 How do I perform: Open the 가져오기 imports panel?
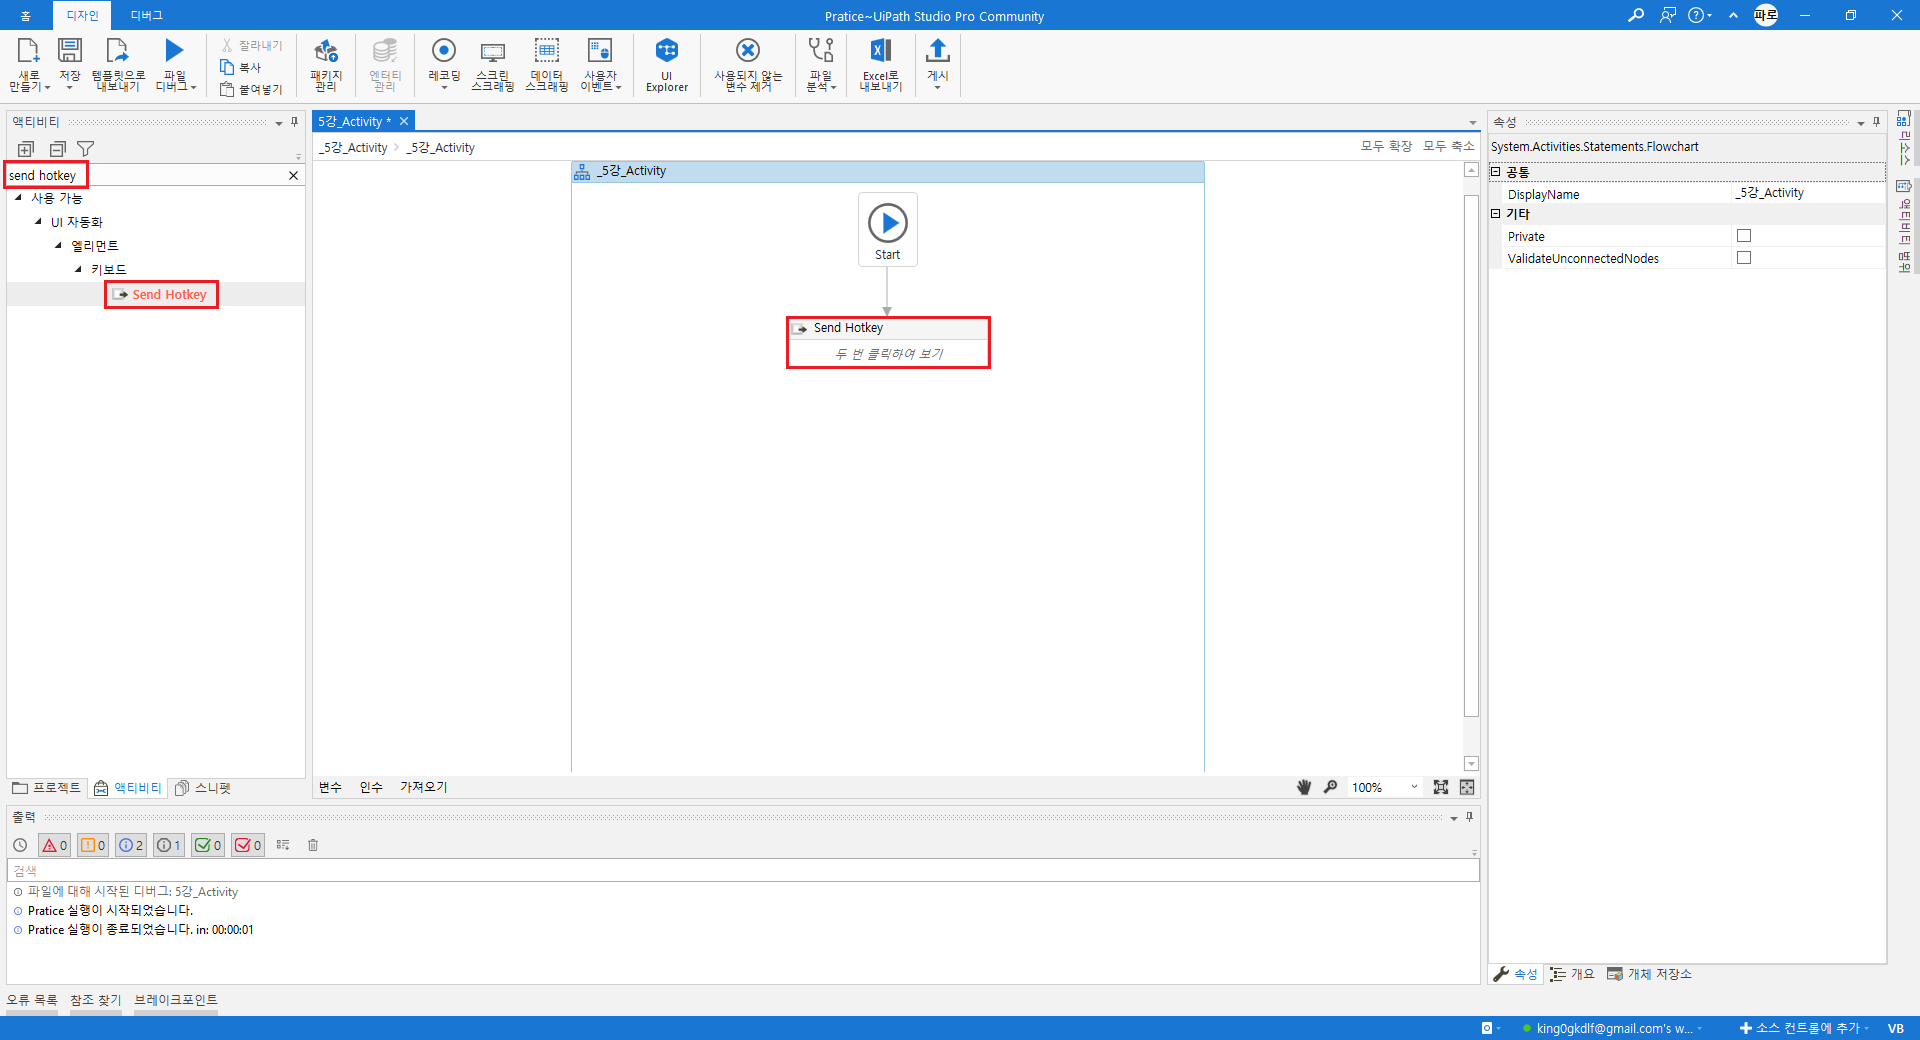(x=424, y=787)
